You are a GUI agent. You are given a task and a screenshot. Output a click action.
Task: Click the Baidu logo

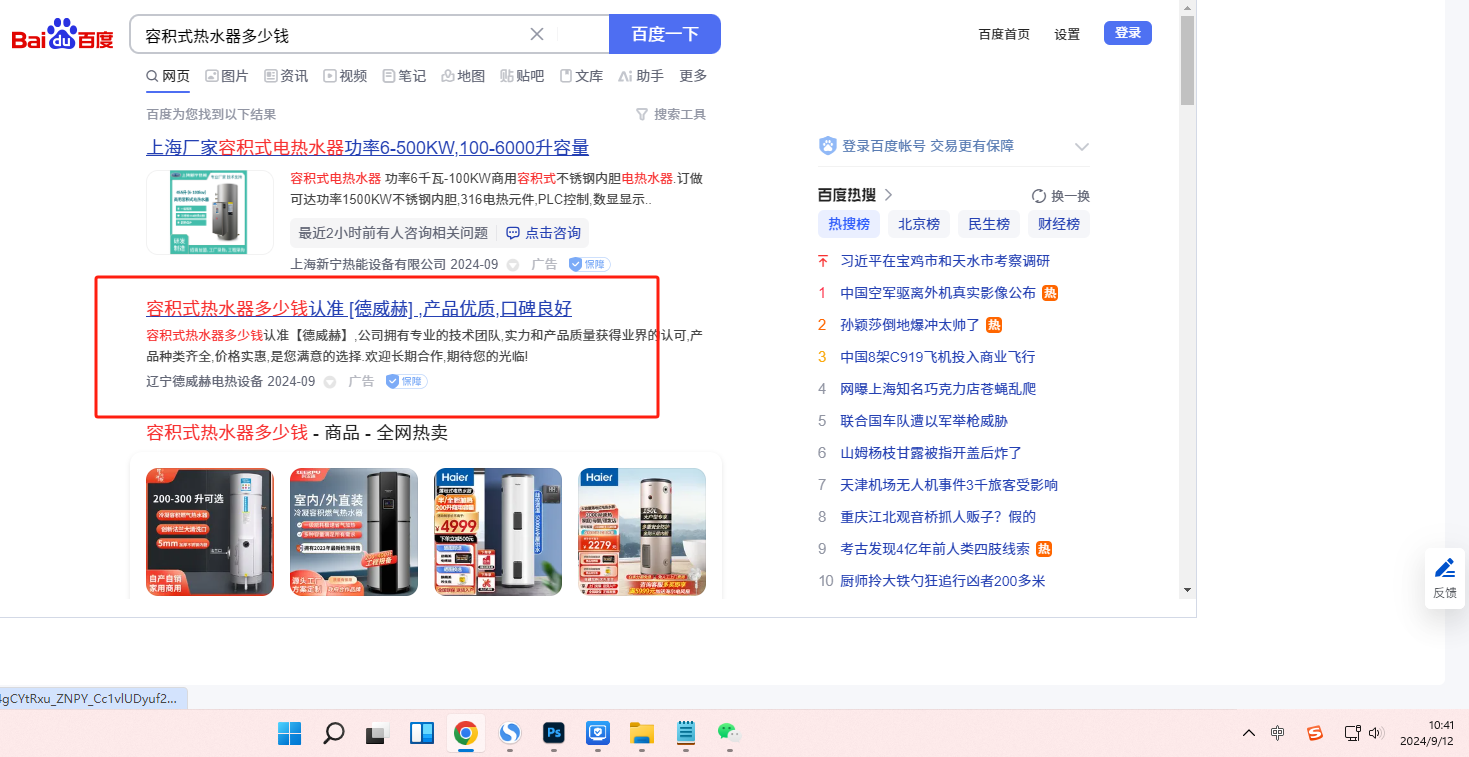[62, 35]
